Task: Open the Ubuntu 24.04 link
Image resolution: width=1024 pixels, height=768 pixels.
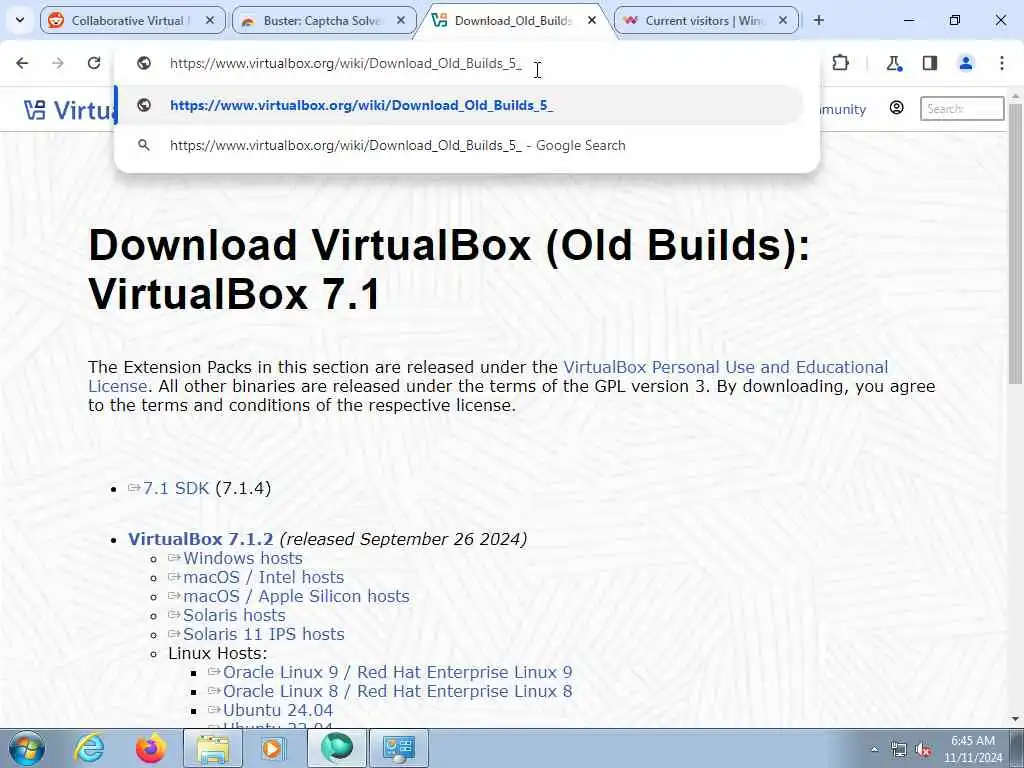Action: 278,710
